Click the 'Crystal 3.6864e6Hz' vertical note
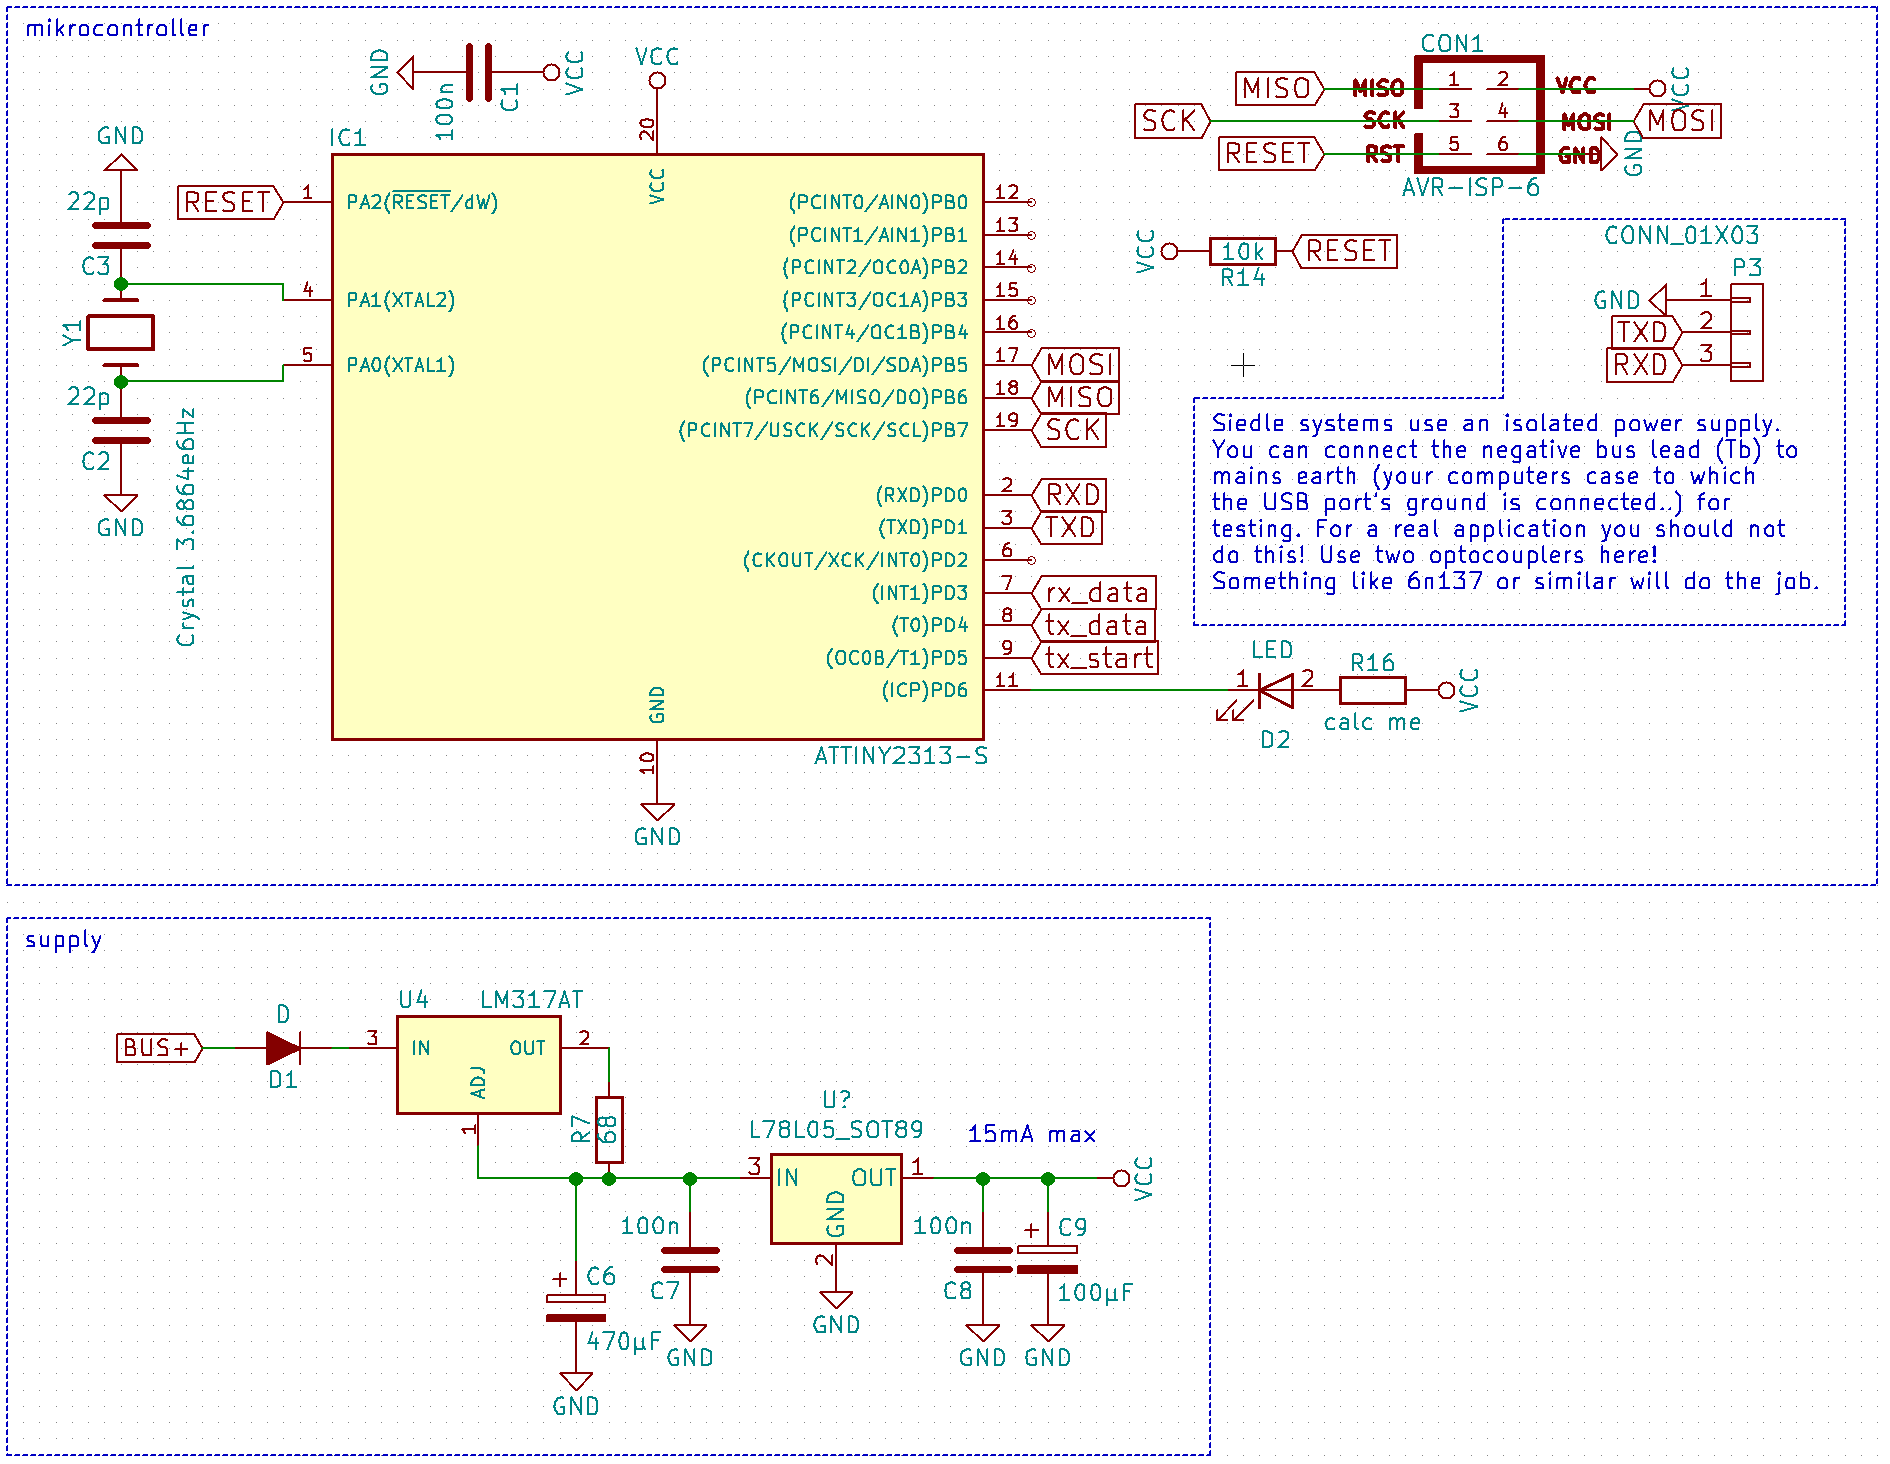The image size is (1890, 1464). point(185,527)
